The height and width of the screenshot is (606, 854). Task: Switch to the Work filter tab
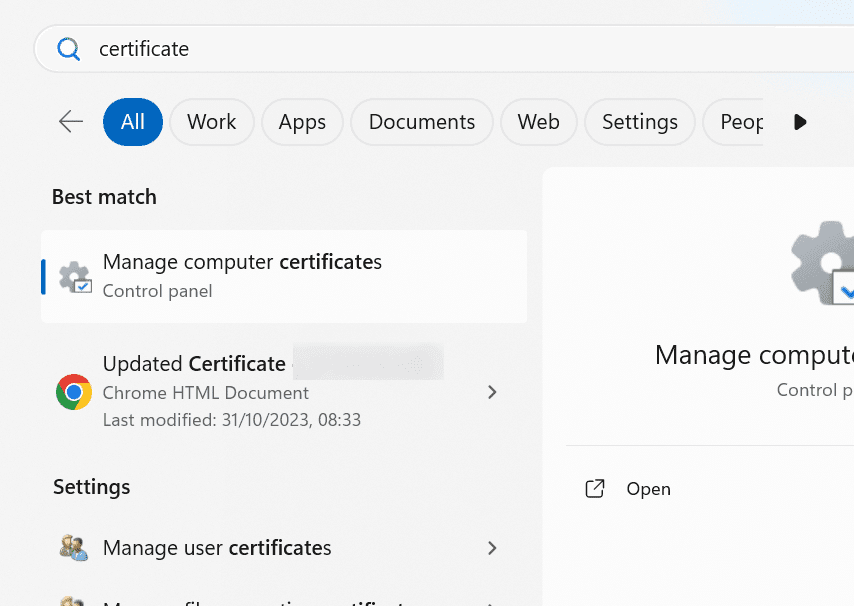(x=211, y=122)
